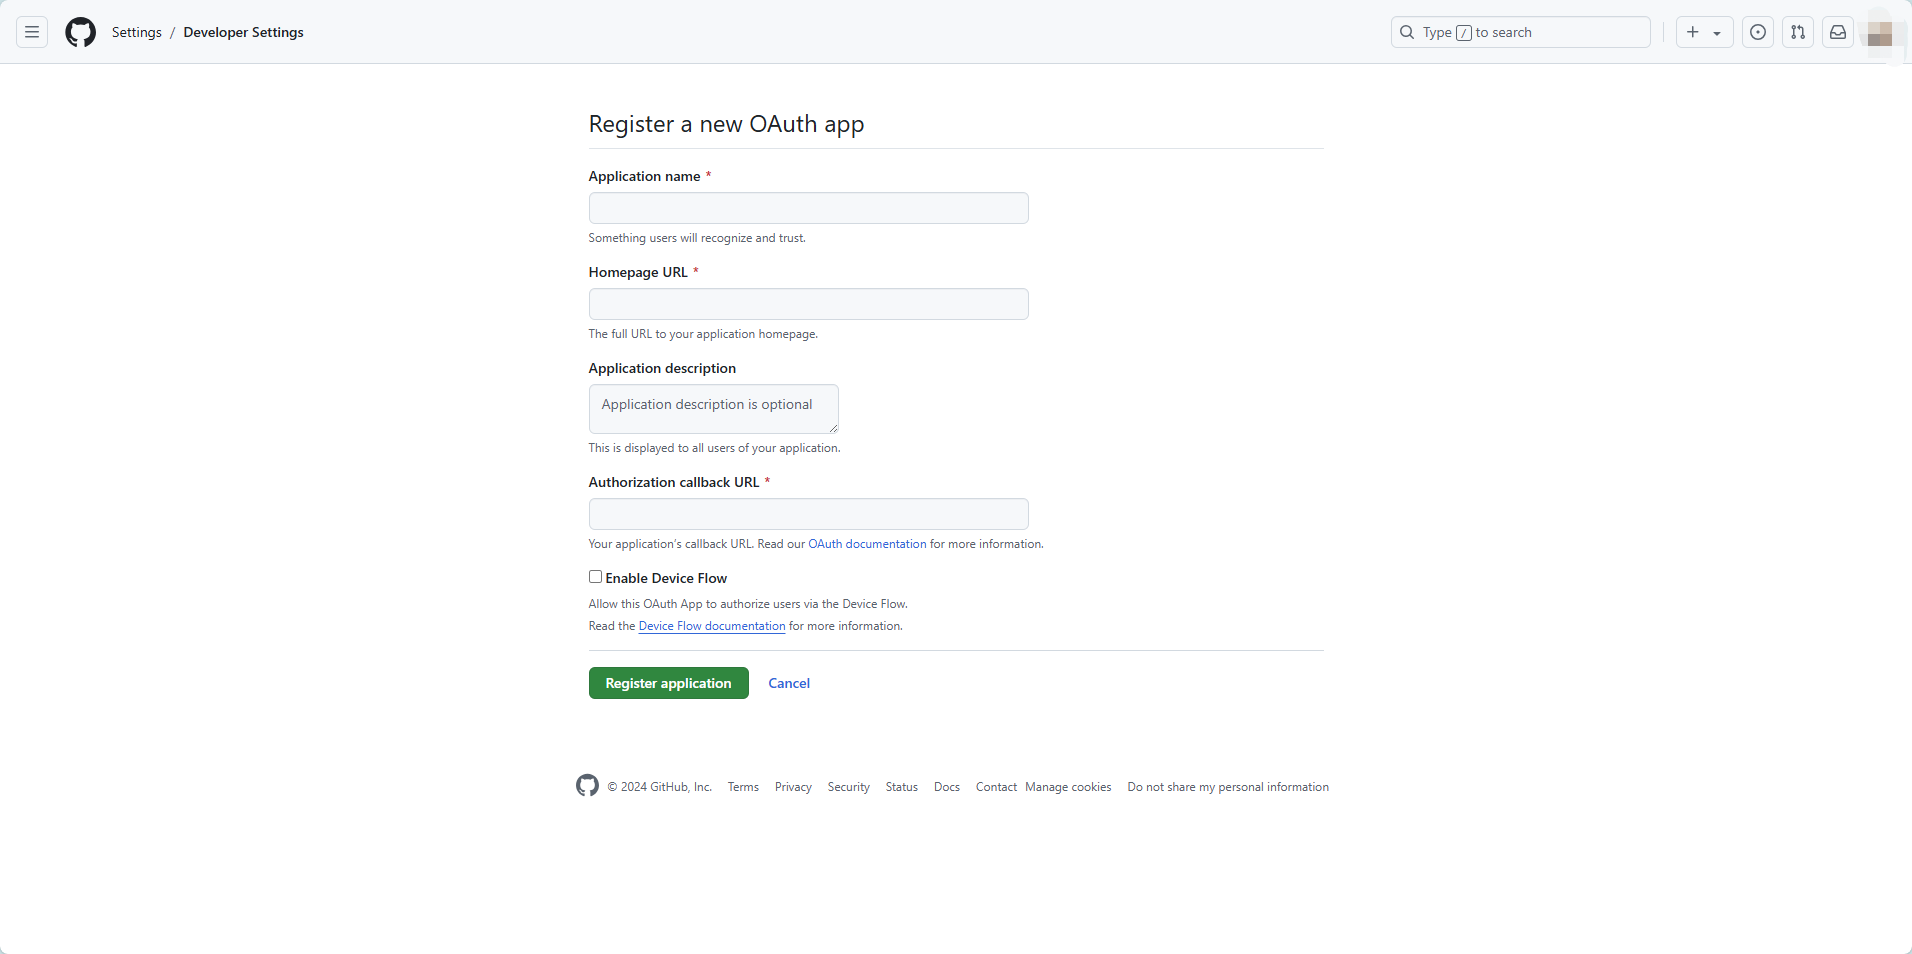Image resolution: width=1912 pixels, height=954 pixels.
Task: Click the search magnifier icon
Action: (x=1407, y=32)
